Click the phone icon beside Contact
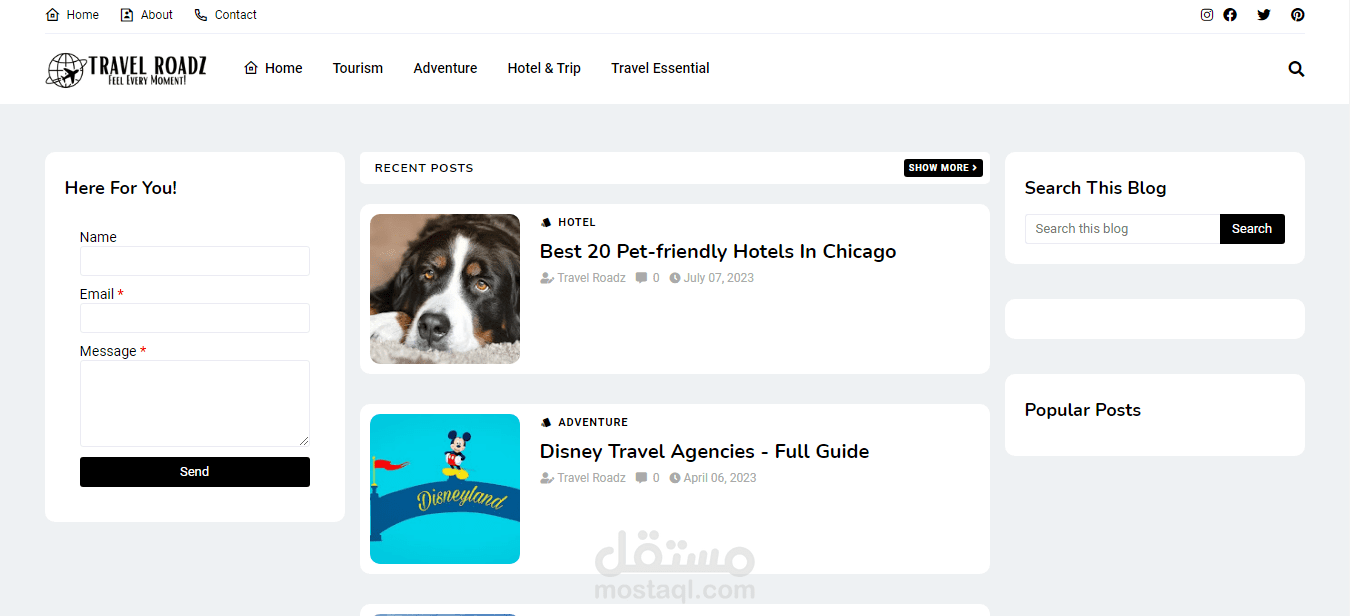1350x616 pixels. point(201,15)
